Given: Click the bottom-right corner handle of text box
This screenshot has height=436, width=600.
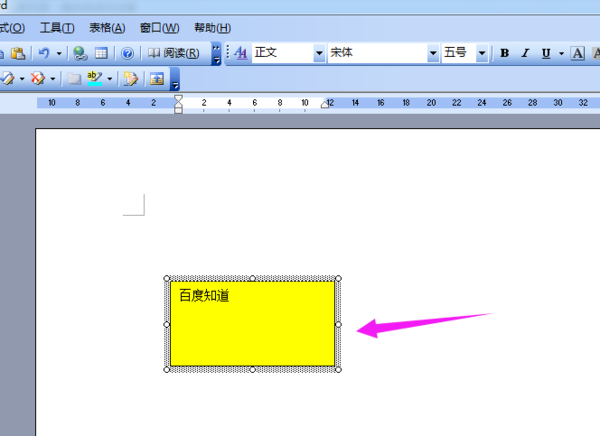Looking at the screenshot, I should pyautogui.click(x=338, y=369).
